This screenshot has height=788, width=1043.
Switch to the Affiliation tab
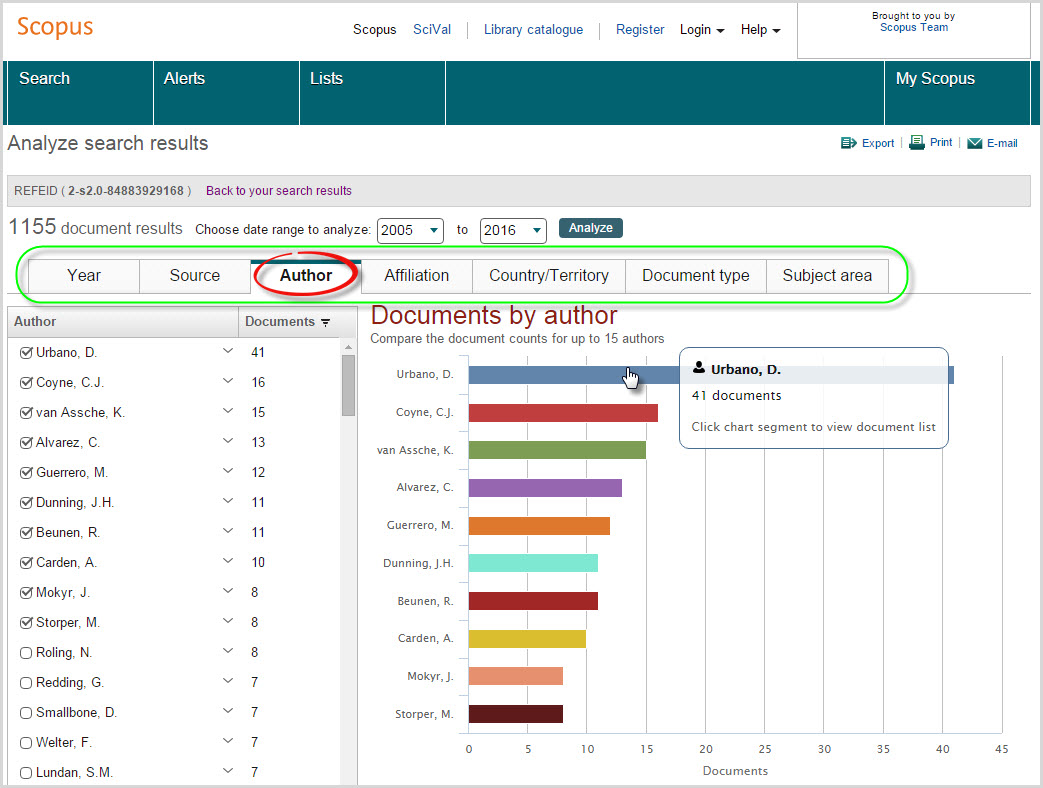416,276
